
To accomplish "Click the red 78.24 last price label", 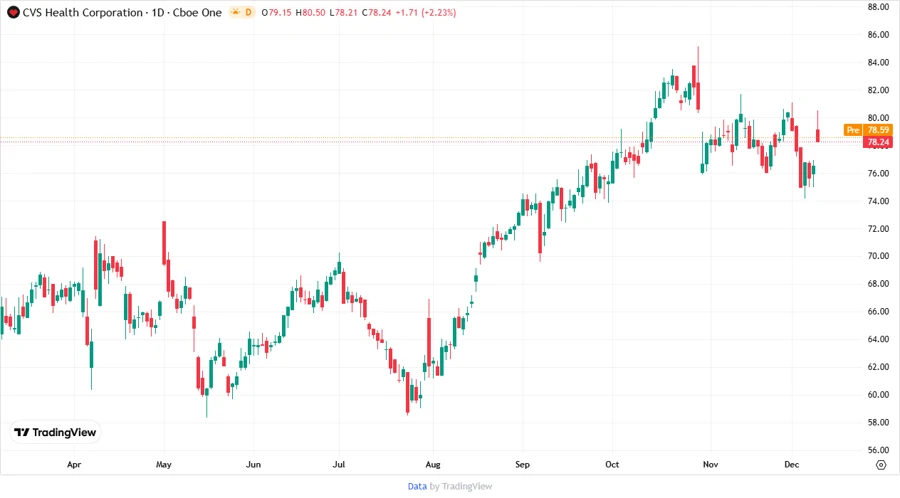I will [x=878, y=142].
